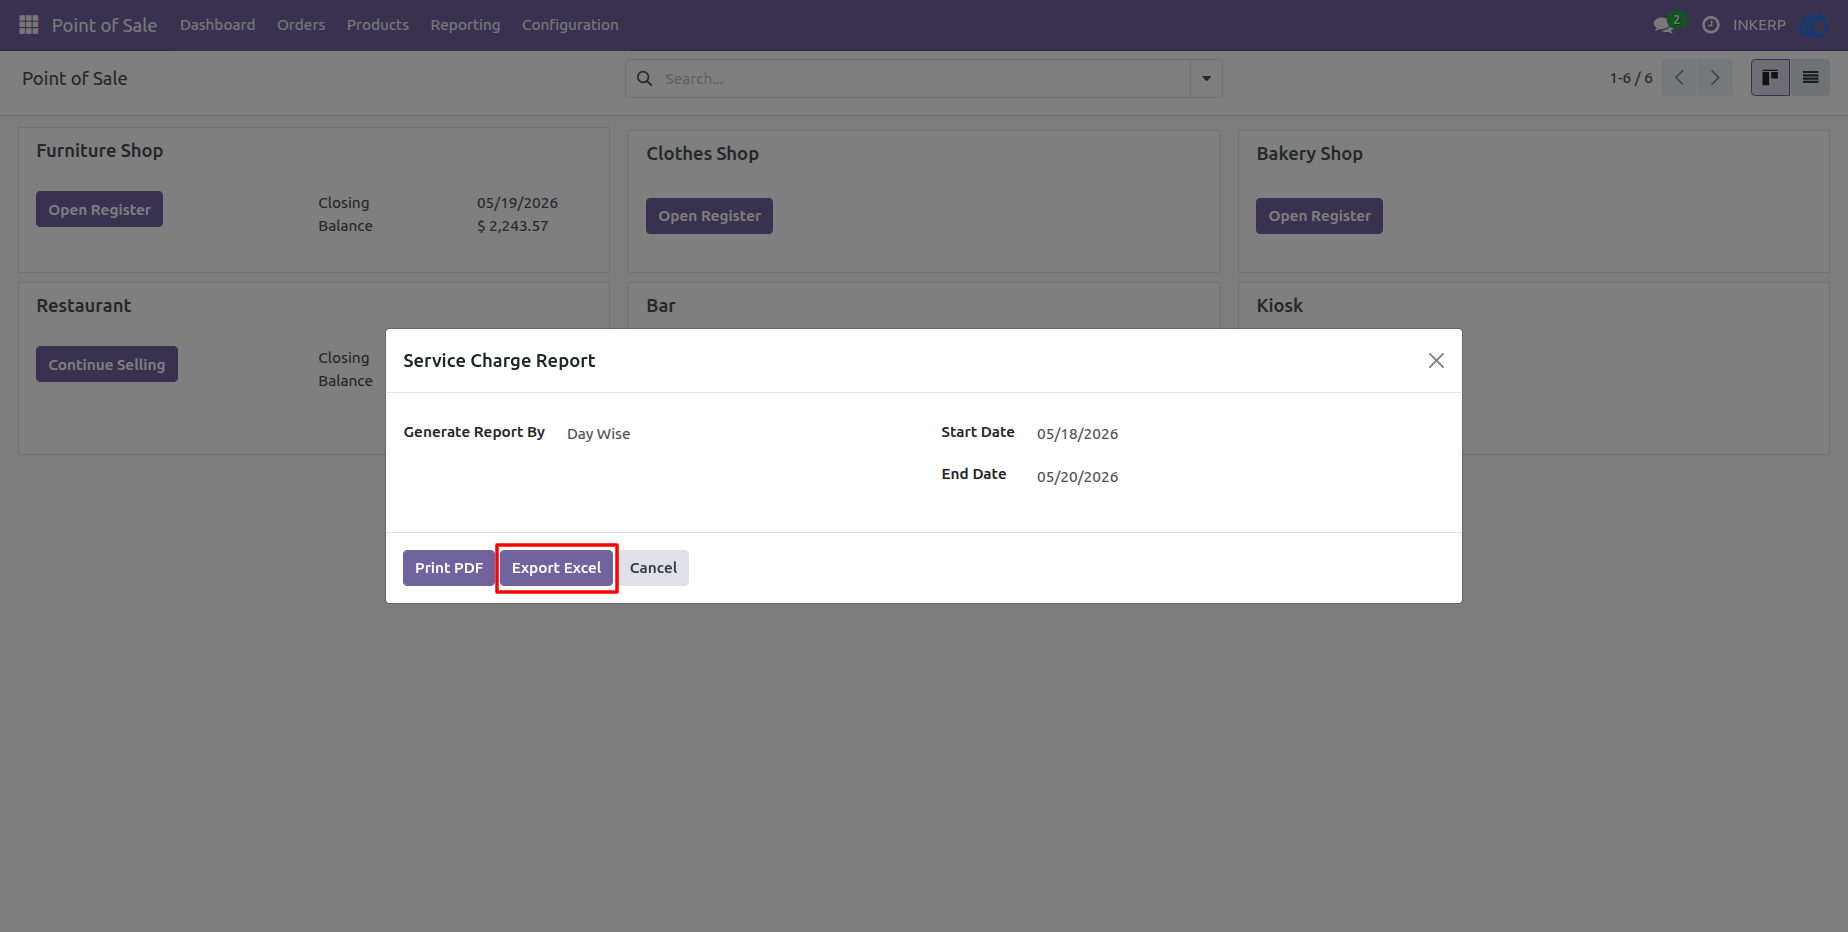Click Cancel in the report dialog
This screenshot has height=932, width=1848.
coord(653,568)
